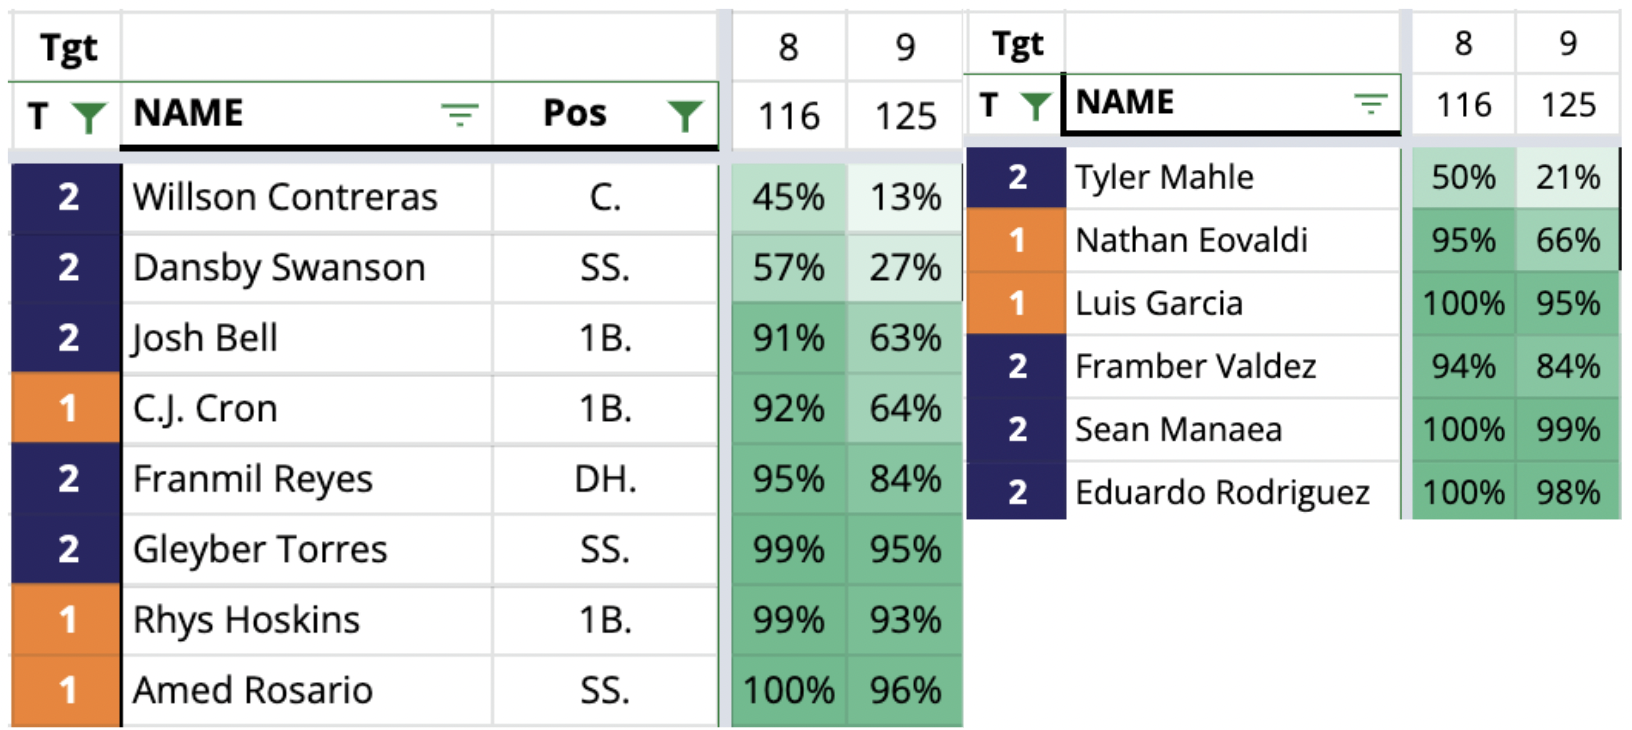Open the T column filter in right table
The width and height of the screenshot is (1632, 730).
click(1035, 105)
